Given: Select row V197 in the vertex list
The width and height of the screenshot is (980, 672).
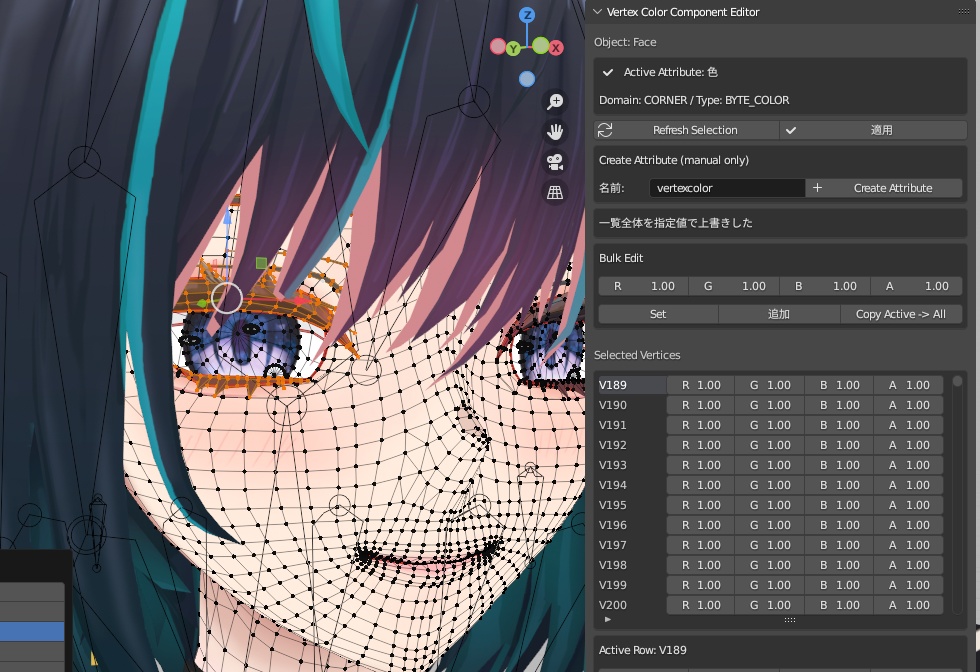Looking at the screenshot, I should click(625, 544).
